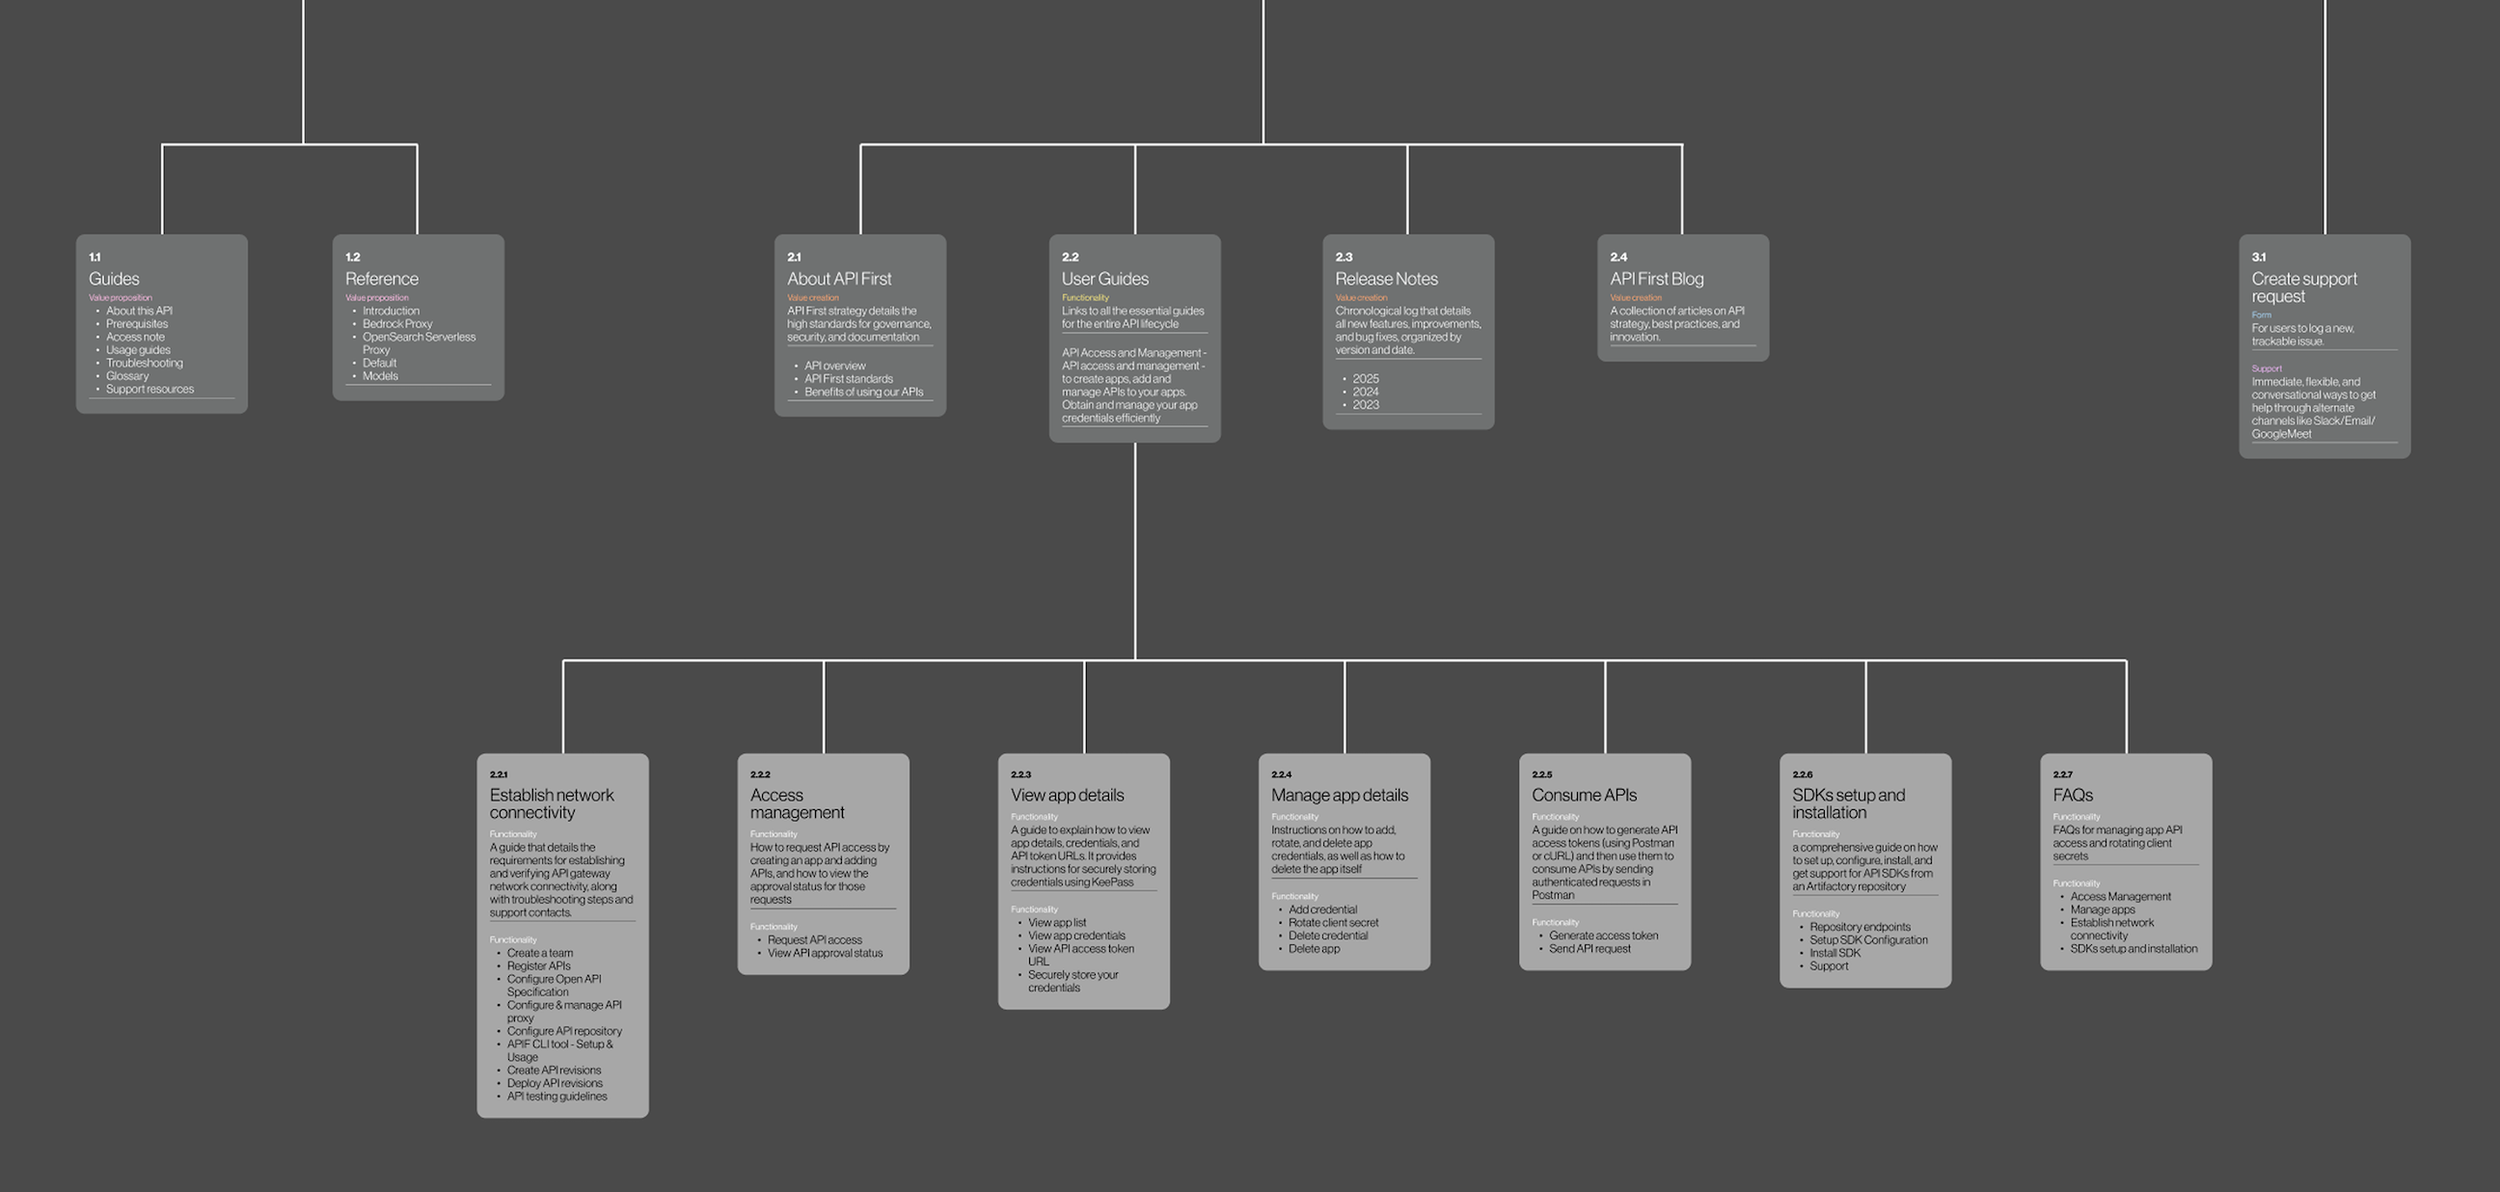The width and height of the screenshot is (2500, 1192).
Task: Click 'Add credential' bullet item
Action: (1323, 910)
